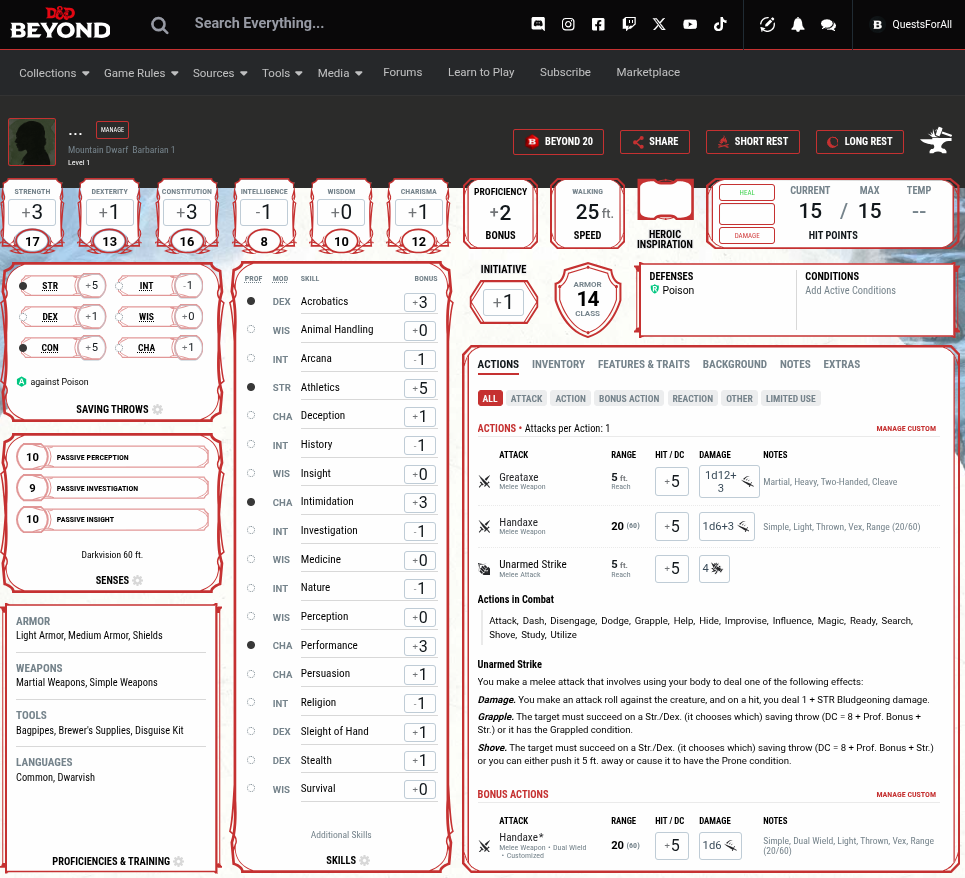Click Add Active Conditions

[x=851, y=290]
